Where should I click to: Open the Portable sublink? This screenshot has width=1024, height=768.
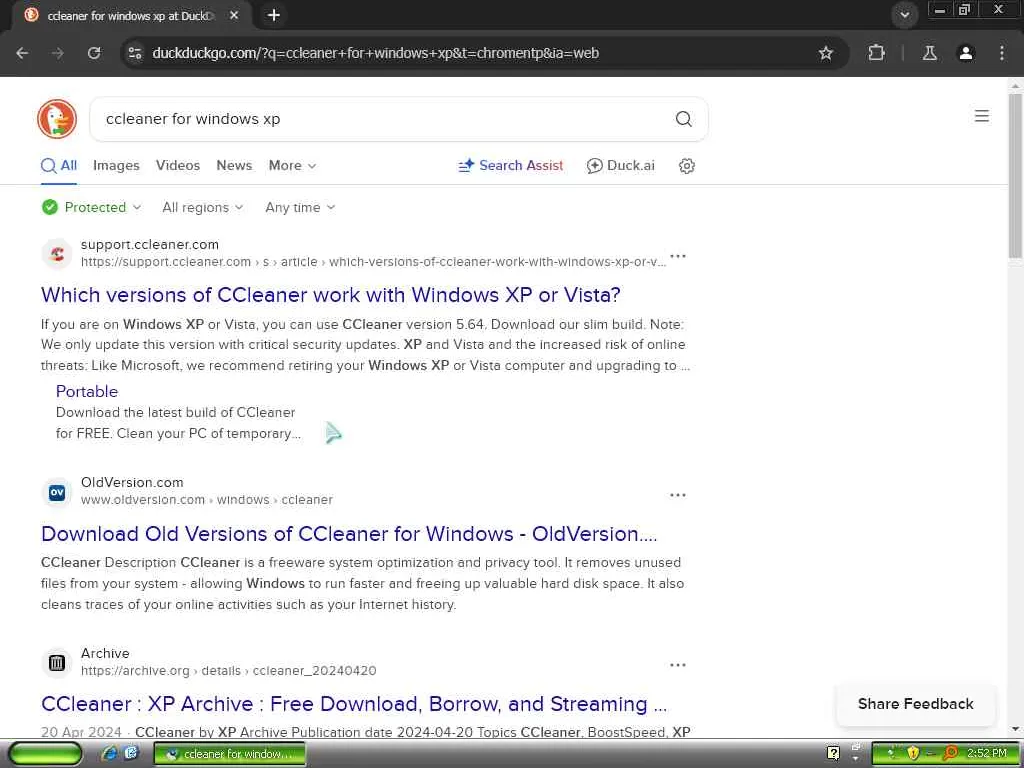[87, 391]
